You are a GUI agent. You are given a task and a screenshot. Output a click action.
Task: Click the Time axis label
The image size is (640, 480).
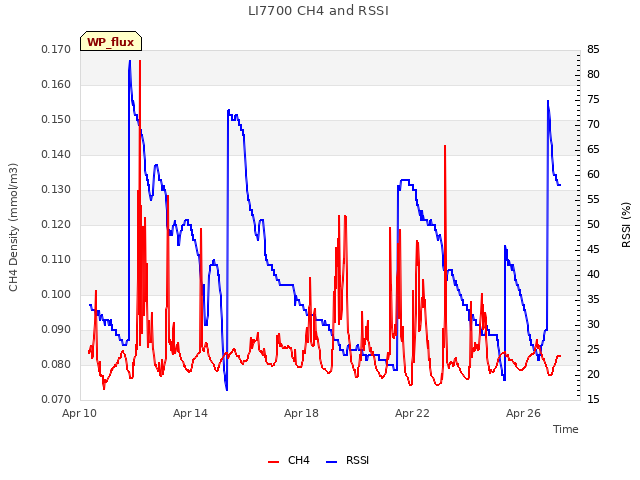(565, 429)
